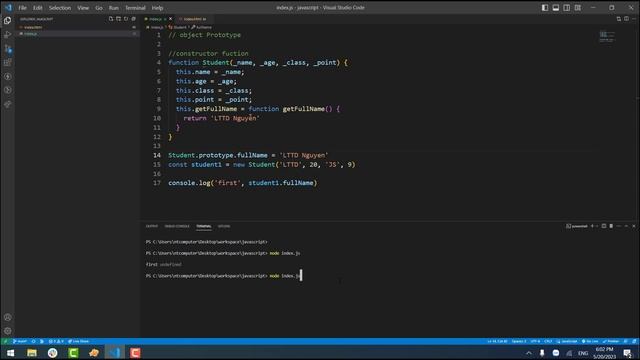Open the Customize Layout icon
This screenshot has height=360, width=640.
(x=578, y=7)
